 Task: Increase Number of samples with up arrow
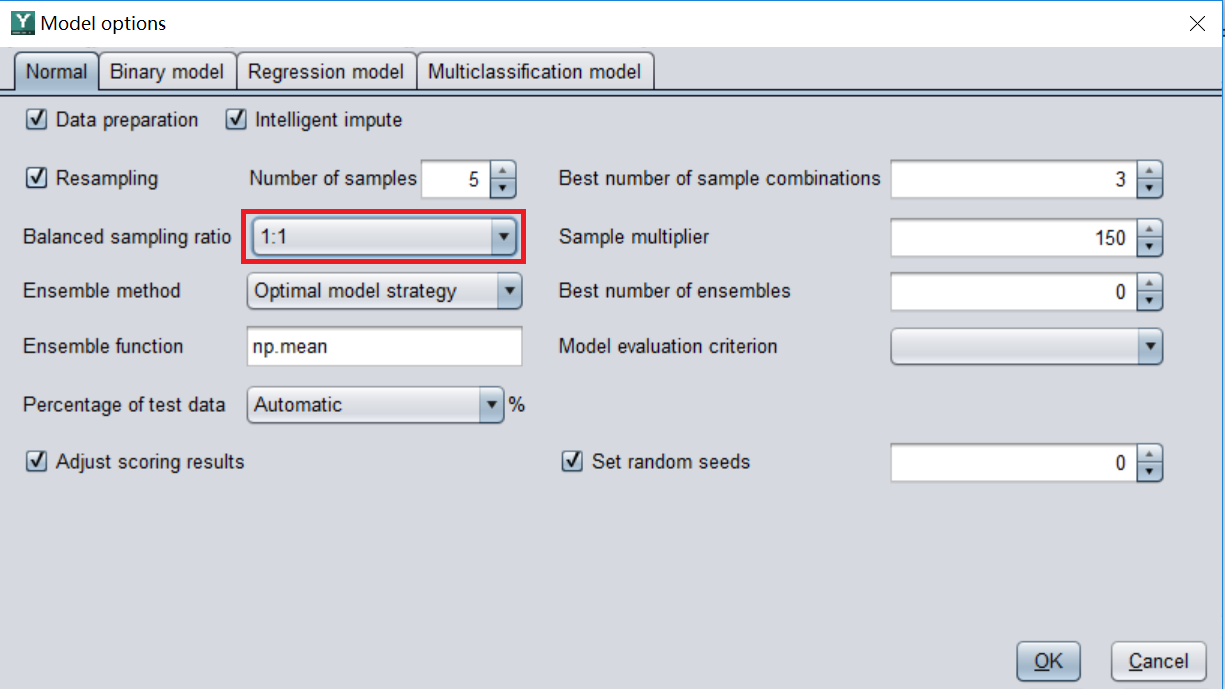pos(504,171)
